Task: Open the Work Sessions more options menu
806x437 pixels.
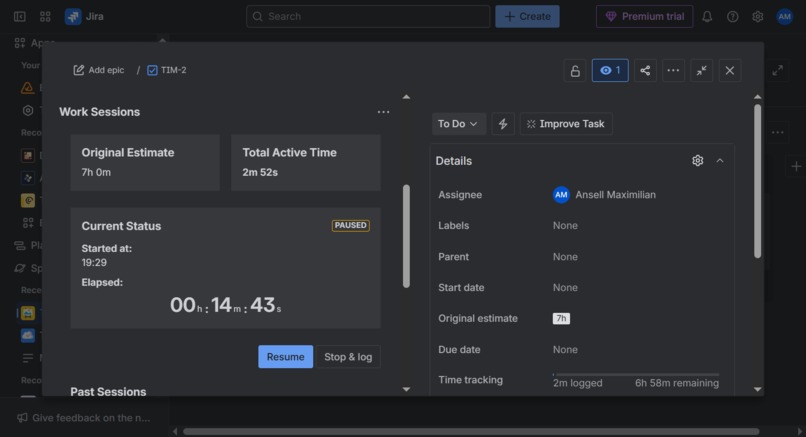Action: (x=383, y=112)
